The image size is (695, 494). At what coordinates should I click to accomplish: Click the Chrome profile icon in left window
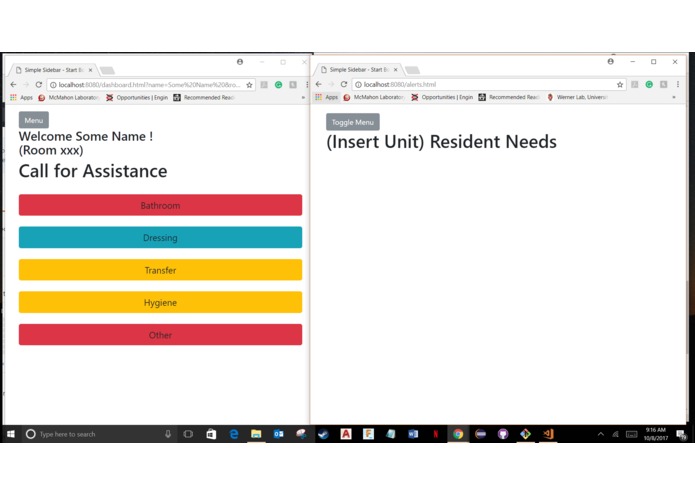(240, 62)
